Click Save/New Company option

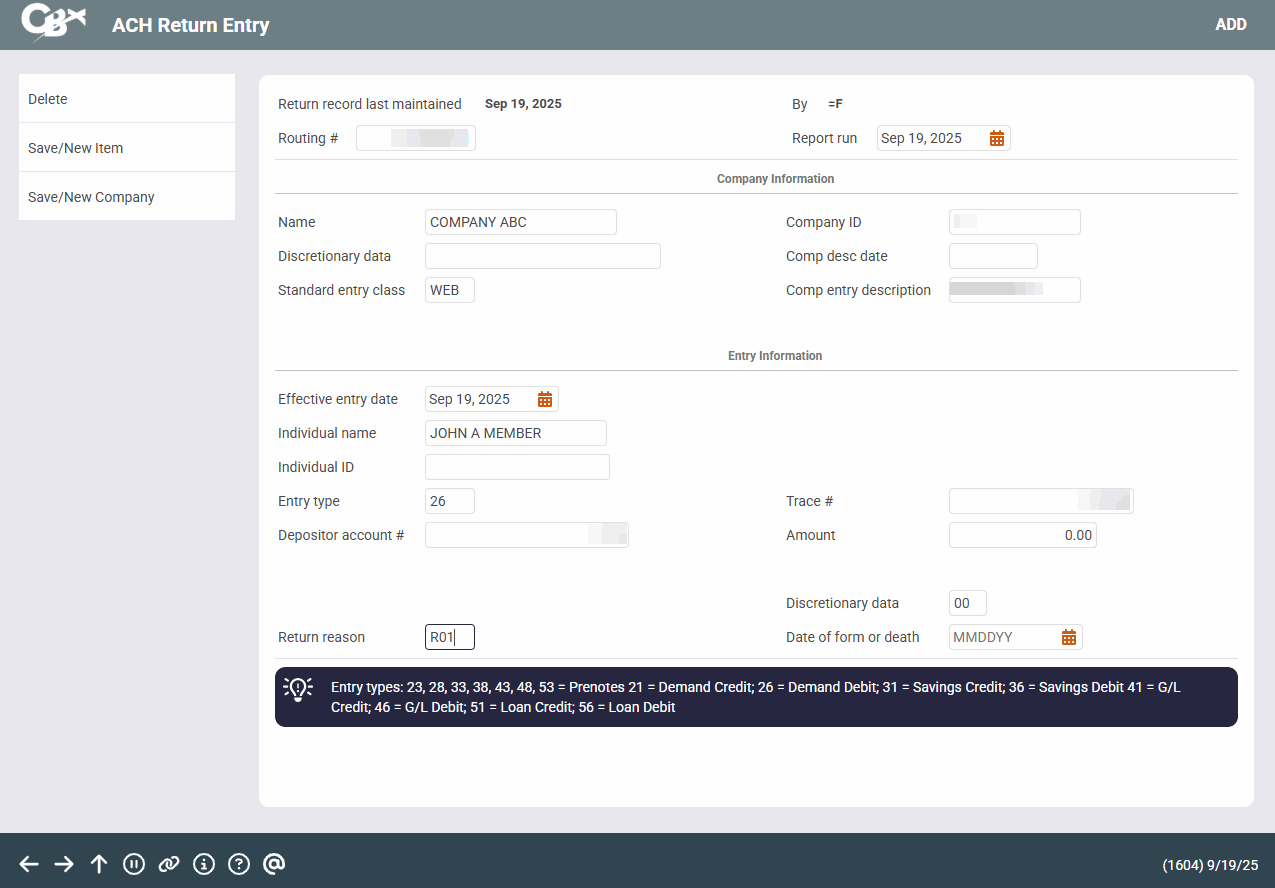(127, 197)
